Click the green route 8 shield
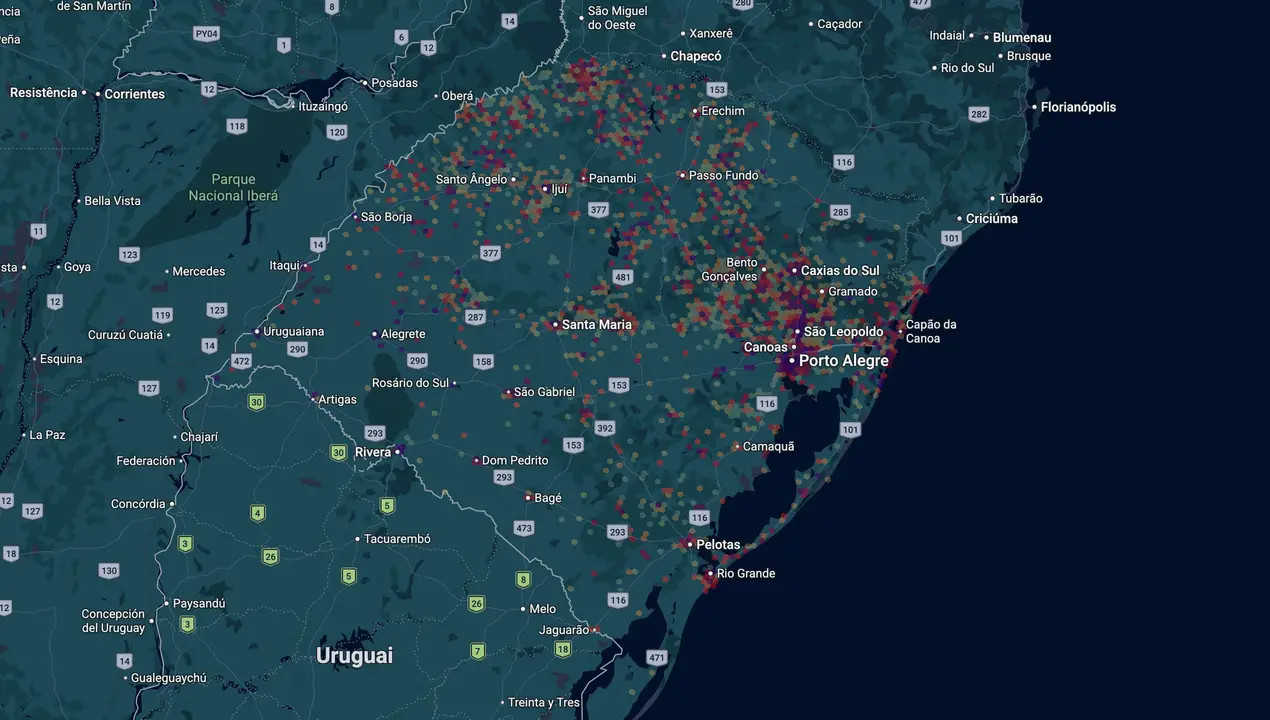Viewport: 1270px width, 720px height. tap(523, 579)
